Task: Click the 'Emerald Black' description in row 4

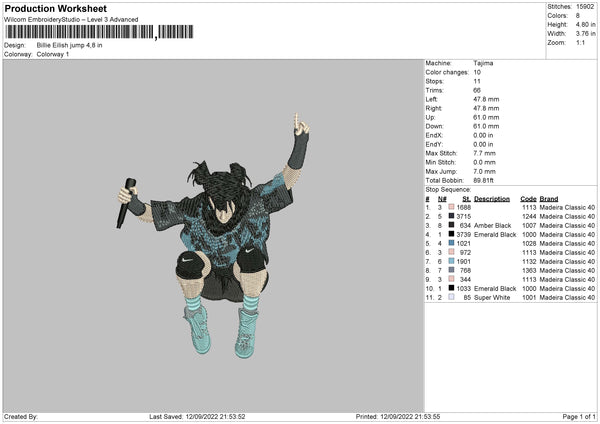Action: tap(495, 234)
